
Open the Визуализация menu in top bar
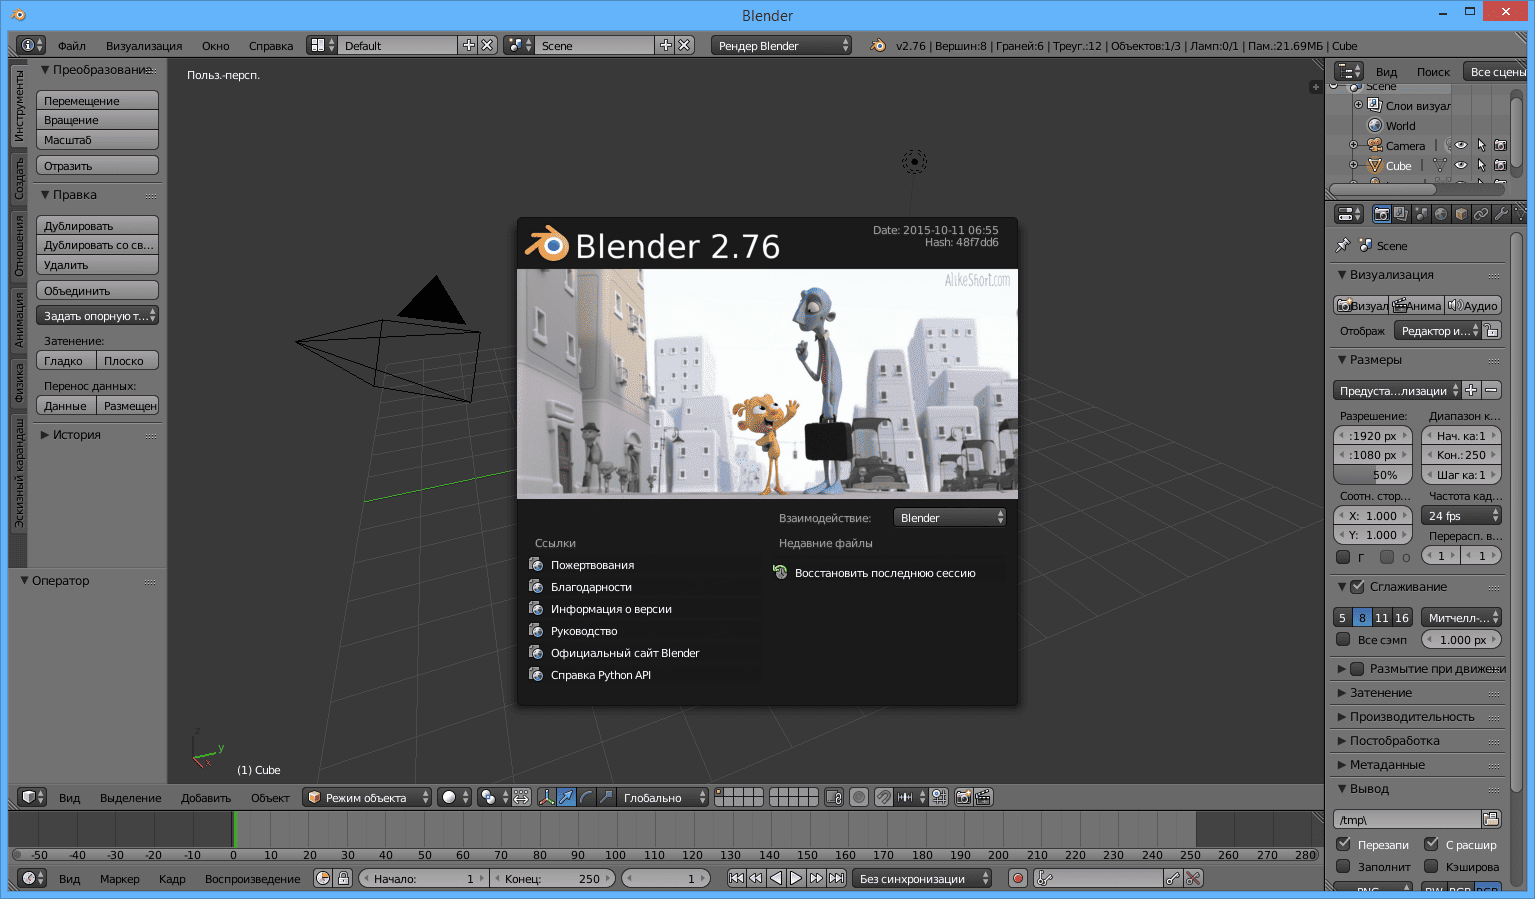(x=144, y=46)
